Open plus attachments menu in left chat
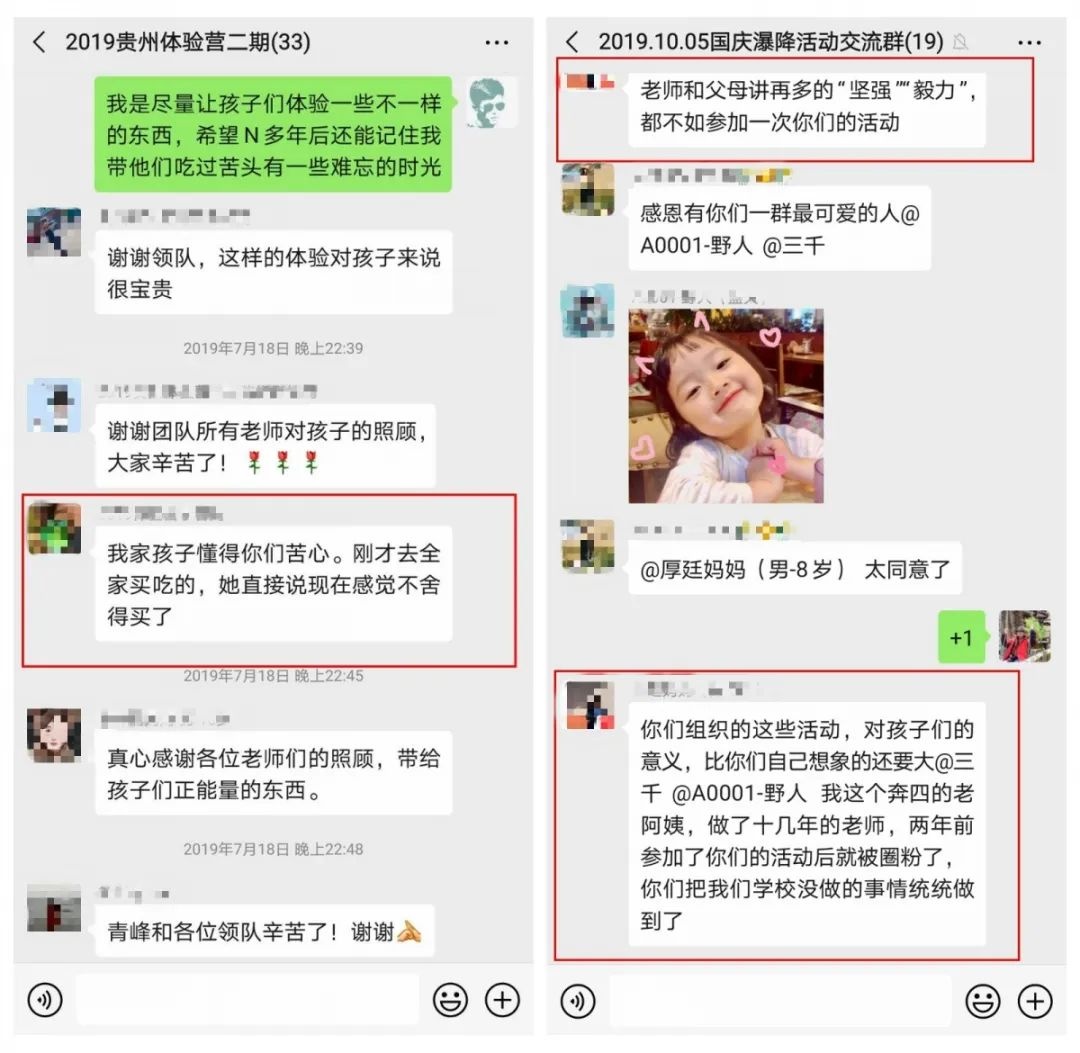The width and height of the screenshot is (1080, 1053). (x=502, y=999)
